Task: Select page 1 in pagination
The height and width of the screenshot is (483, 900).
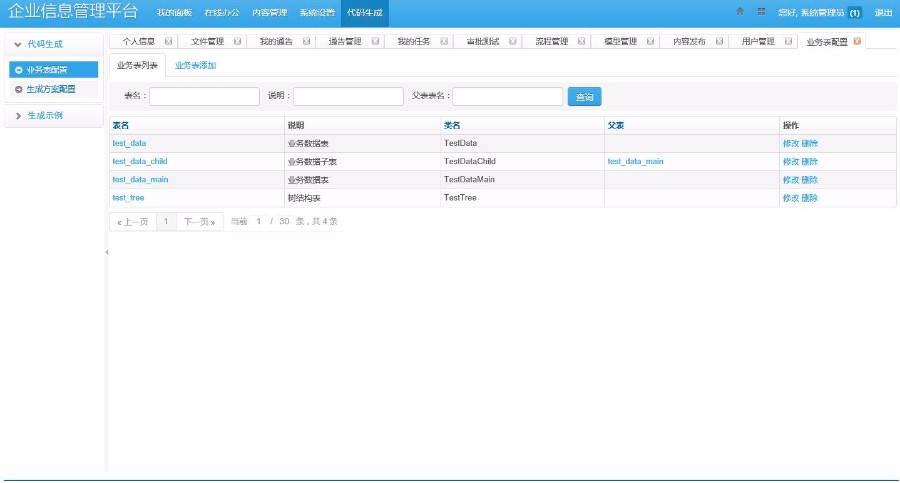Action: click(166, 222)
